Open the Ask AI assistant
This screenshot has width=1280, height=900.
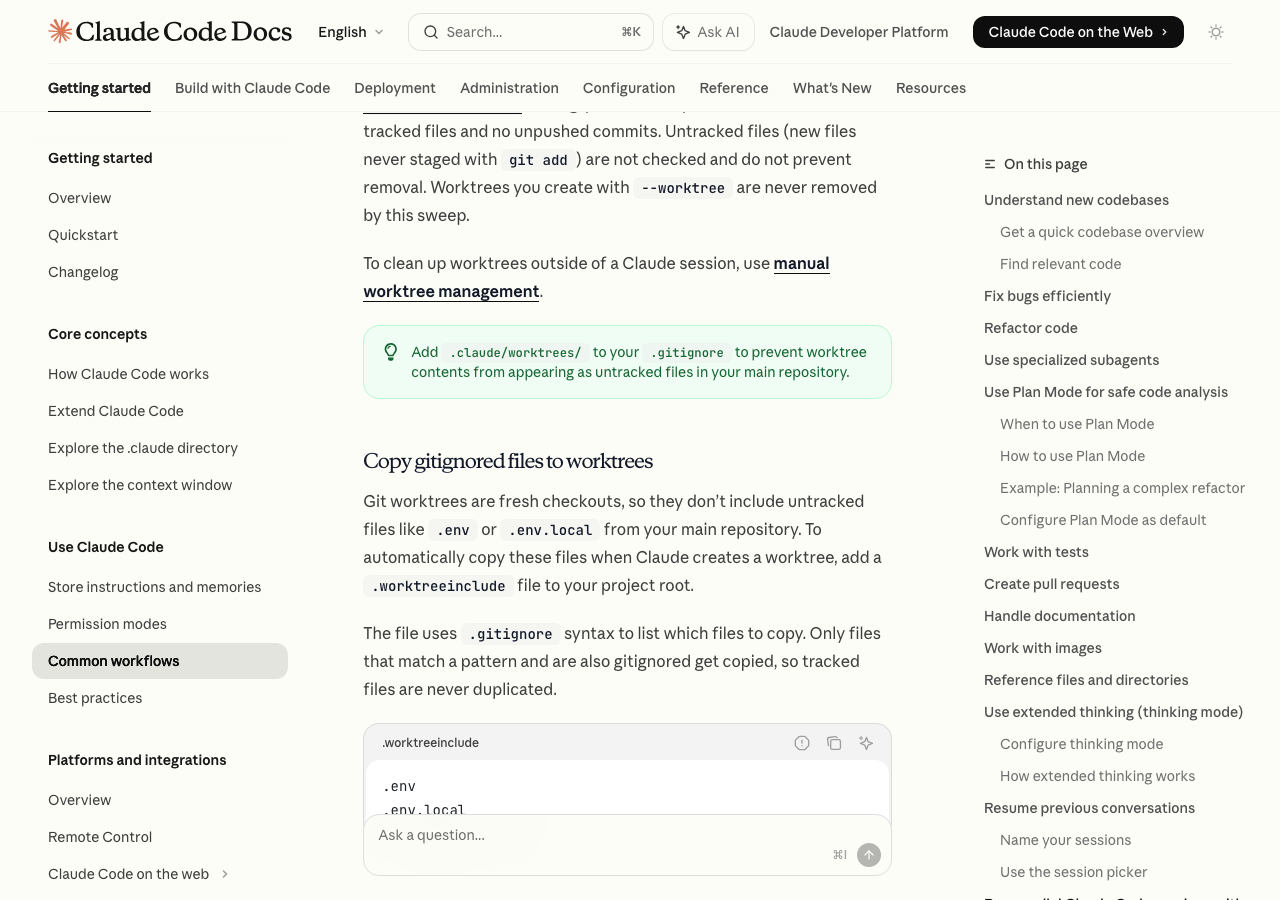pos(708,31)
